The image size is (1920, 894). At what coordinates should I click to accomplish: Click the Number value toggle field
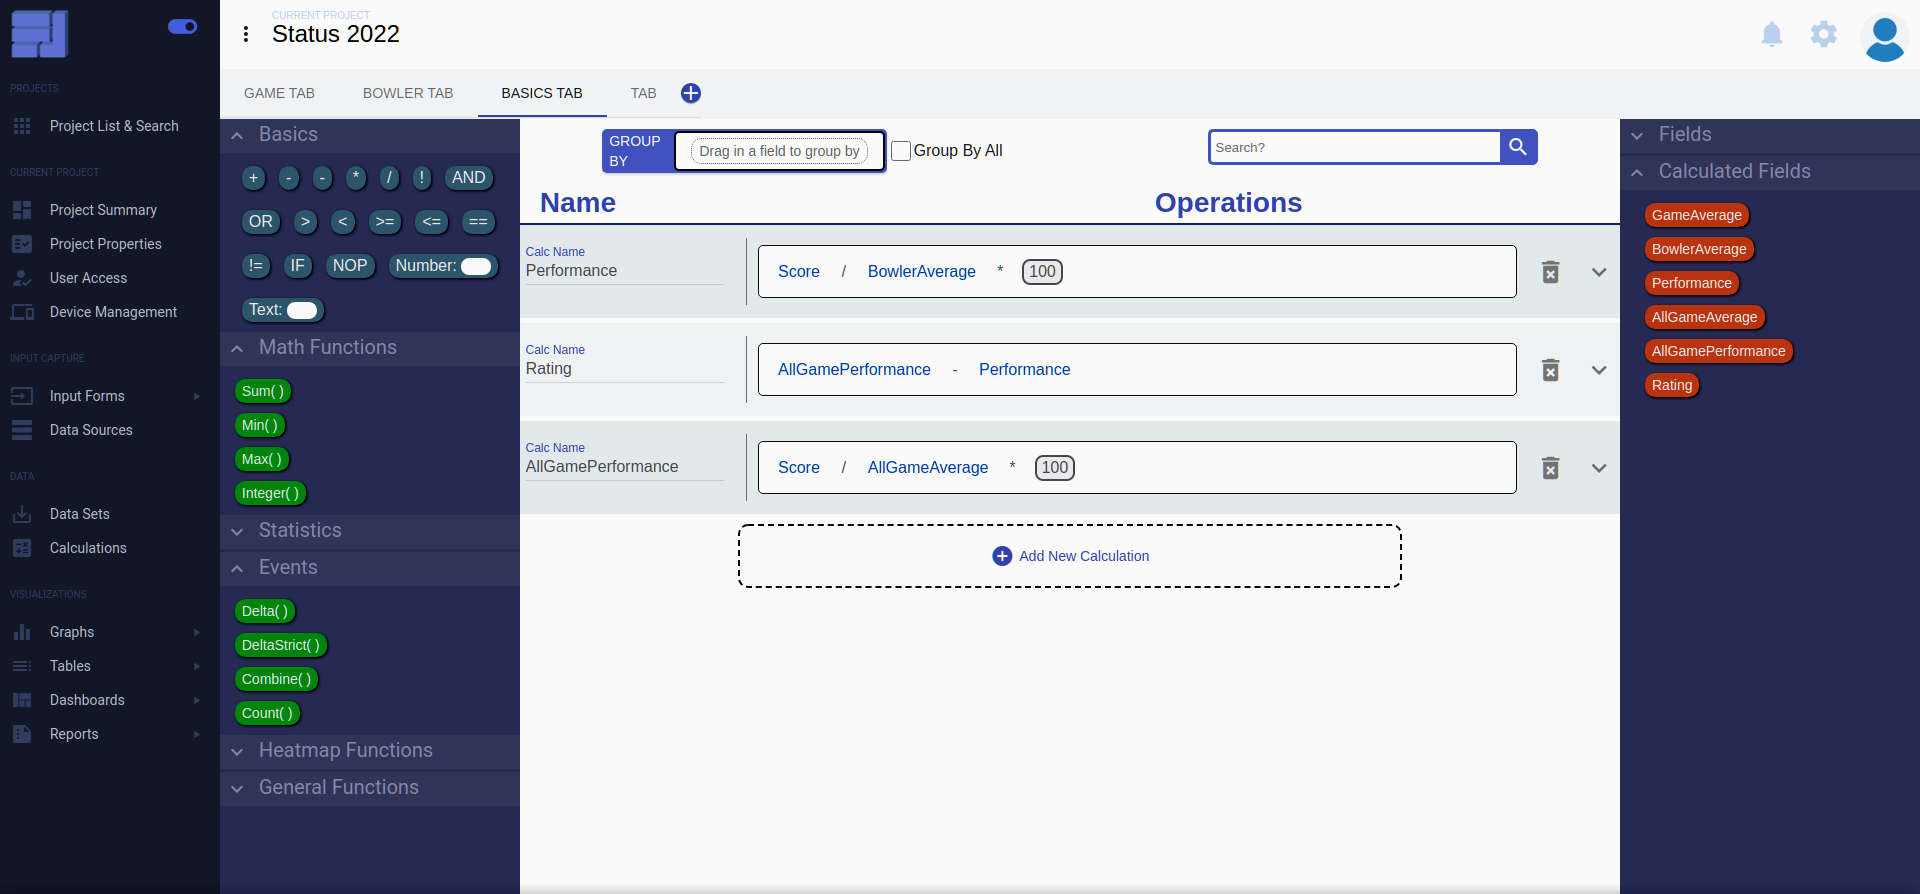pos(476,266)
